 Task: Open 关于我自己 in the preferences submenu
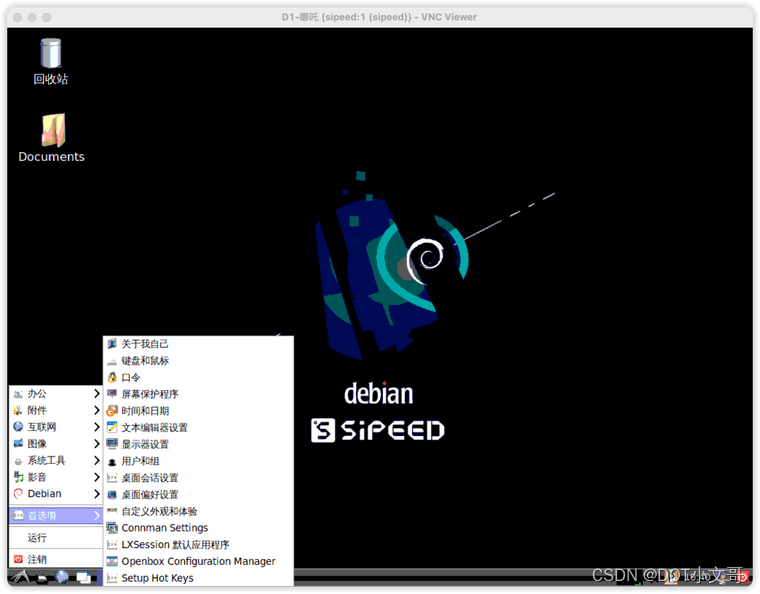pyautogui.click(x=198, y=344)
